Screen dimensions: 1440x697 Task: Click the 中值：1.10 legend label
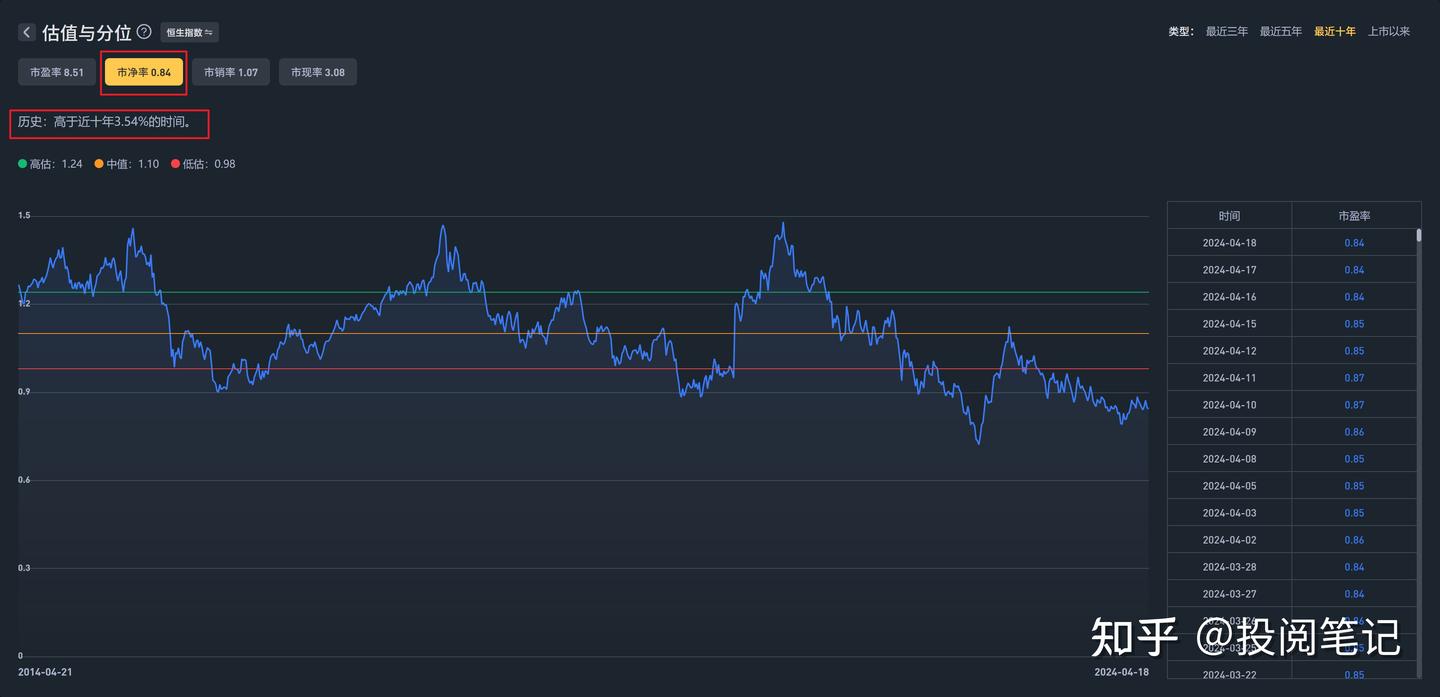coord(133,164)
